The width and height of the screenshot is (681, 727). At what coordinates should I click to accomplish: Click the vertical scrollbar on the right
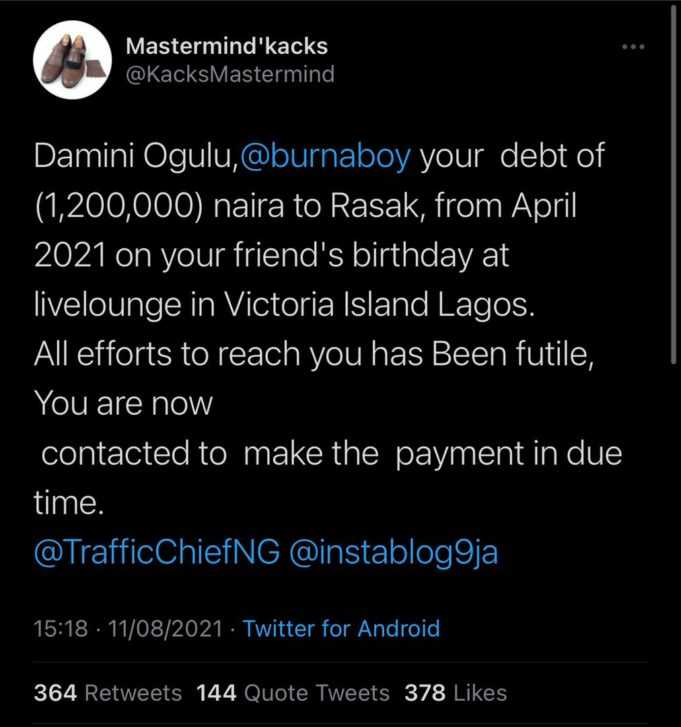(675, 200)
